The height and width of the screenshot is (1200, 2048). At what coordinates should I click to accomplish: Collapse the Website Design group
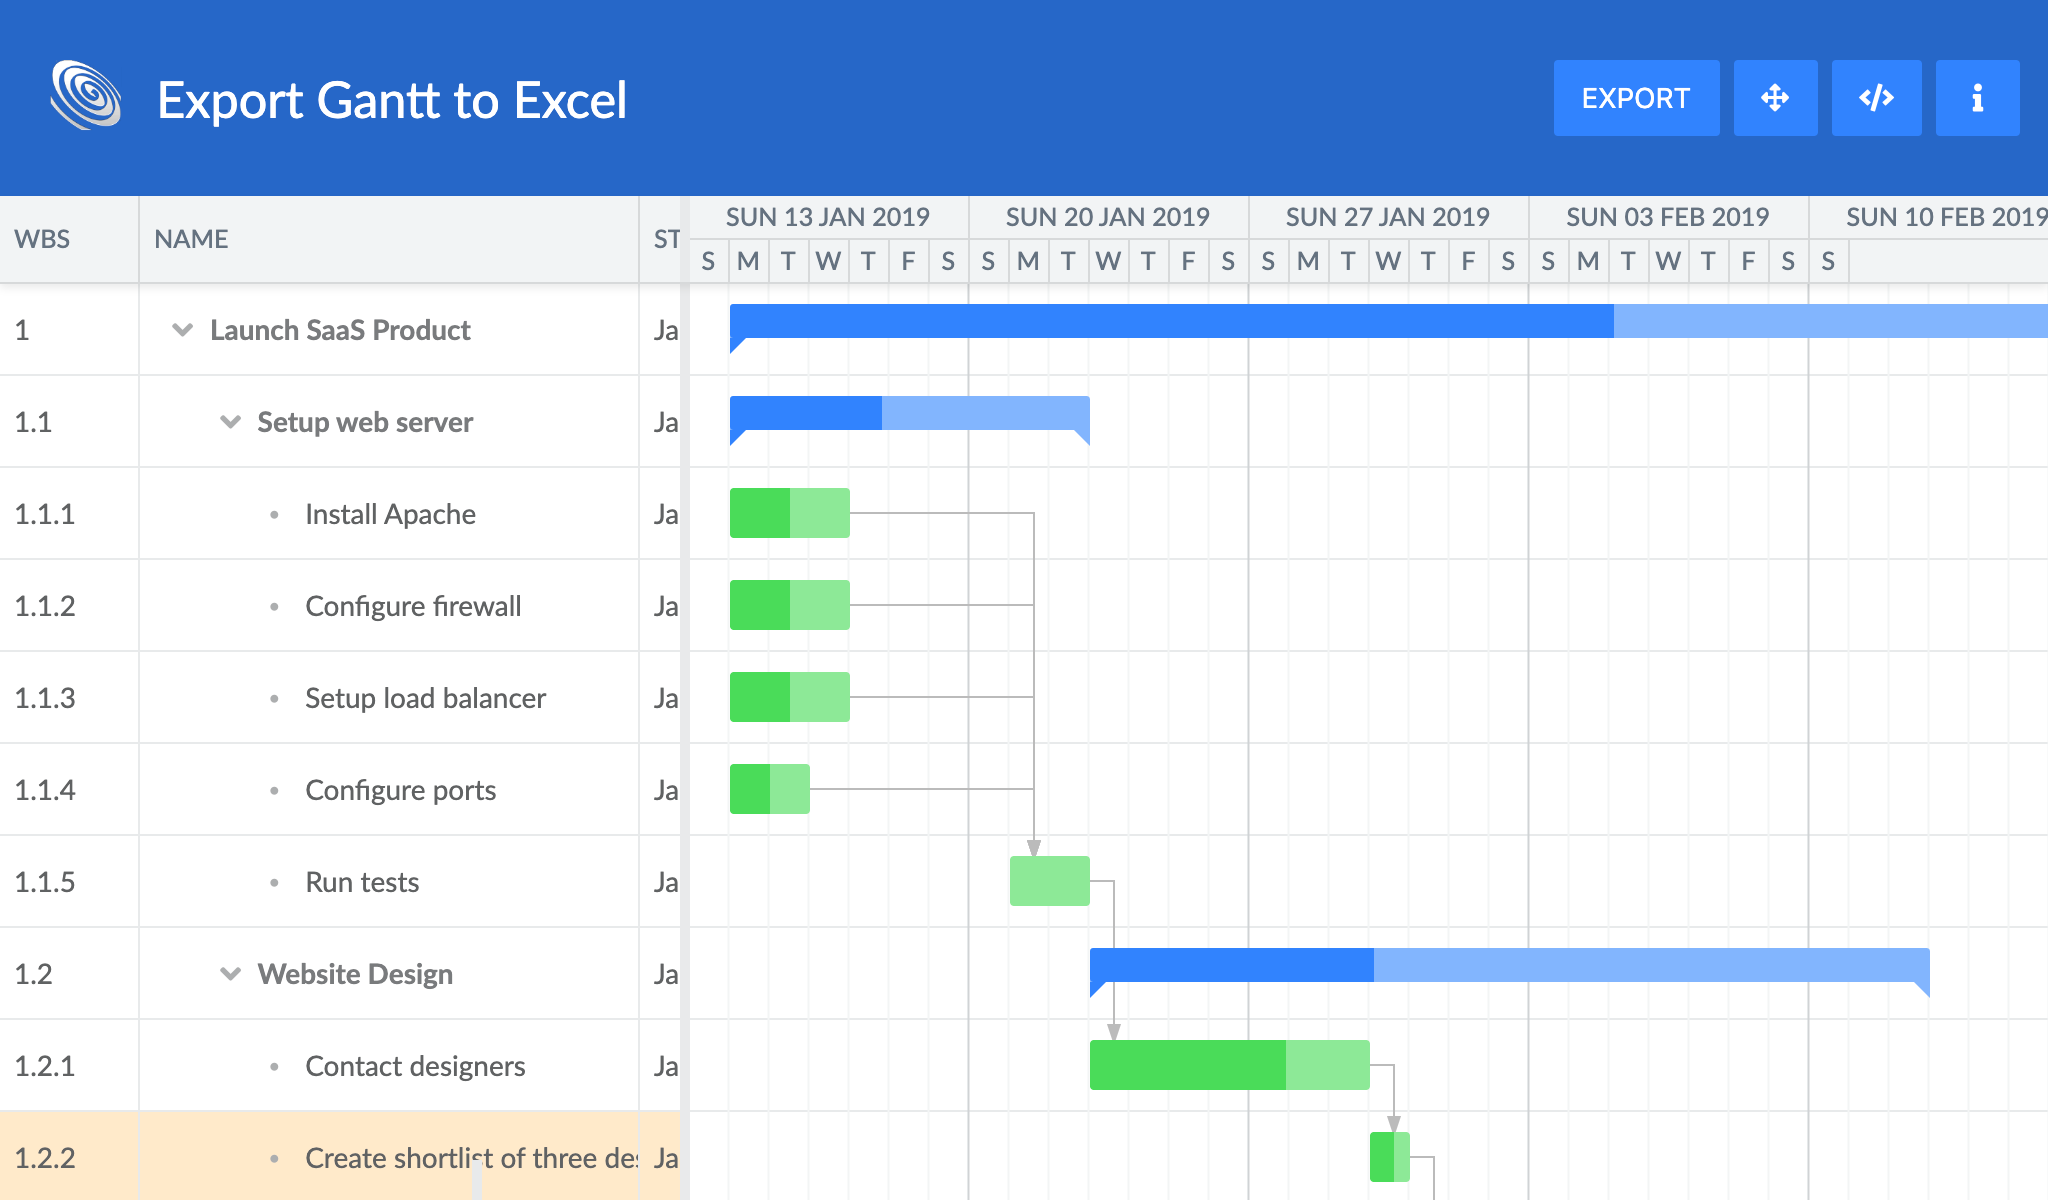pyautogui.click(x=228, y=974)
